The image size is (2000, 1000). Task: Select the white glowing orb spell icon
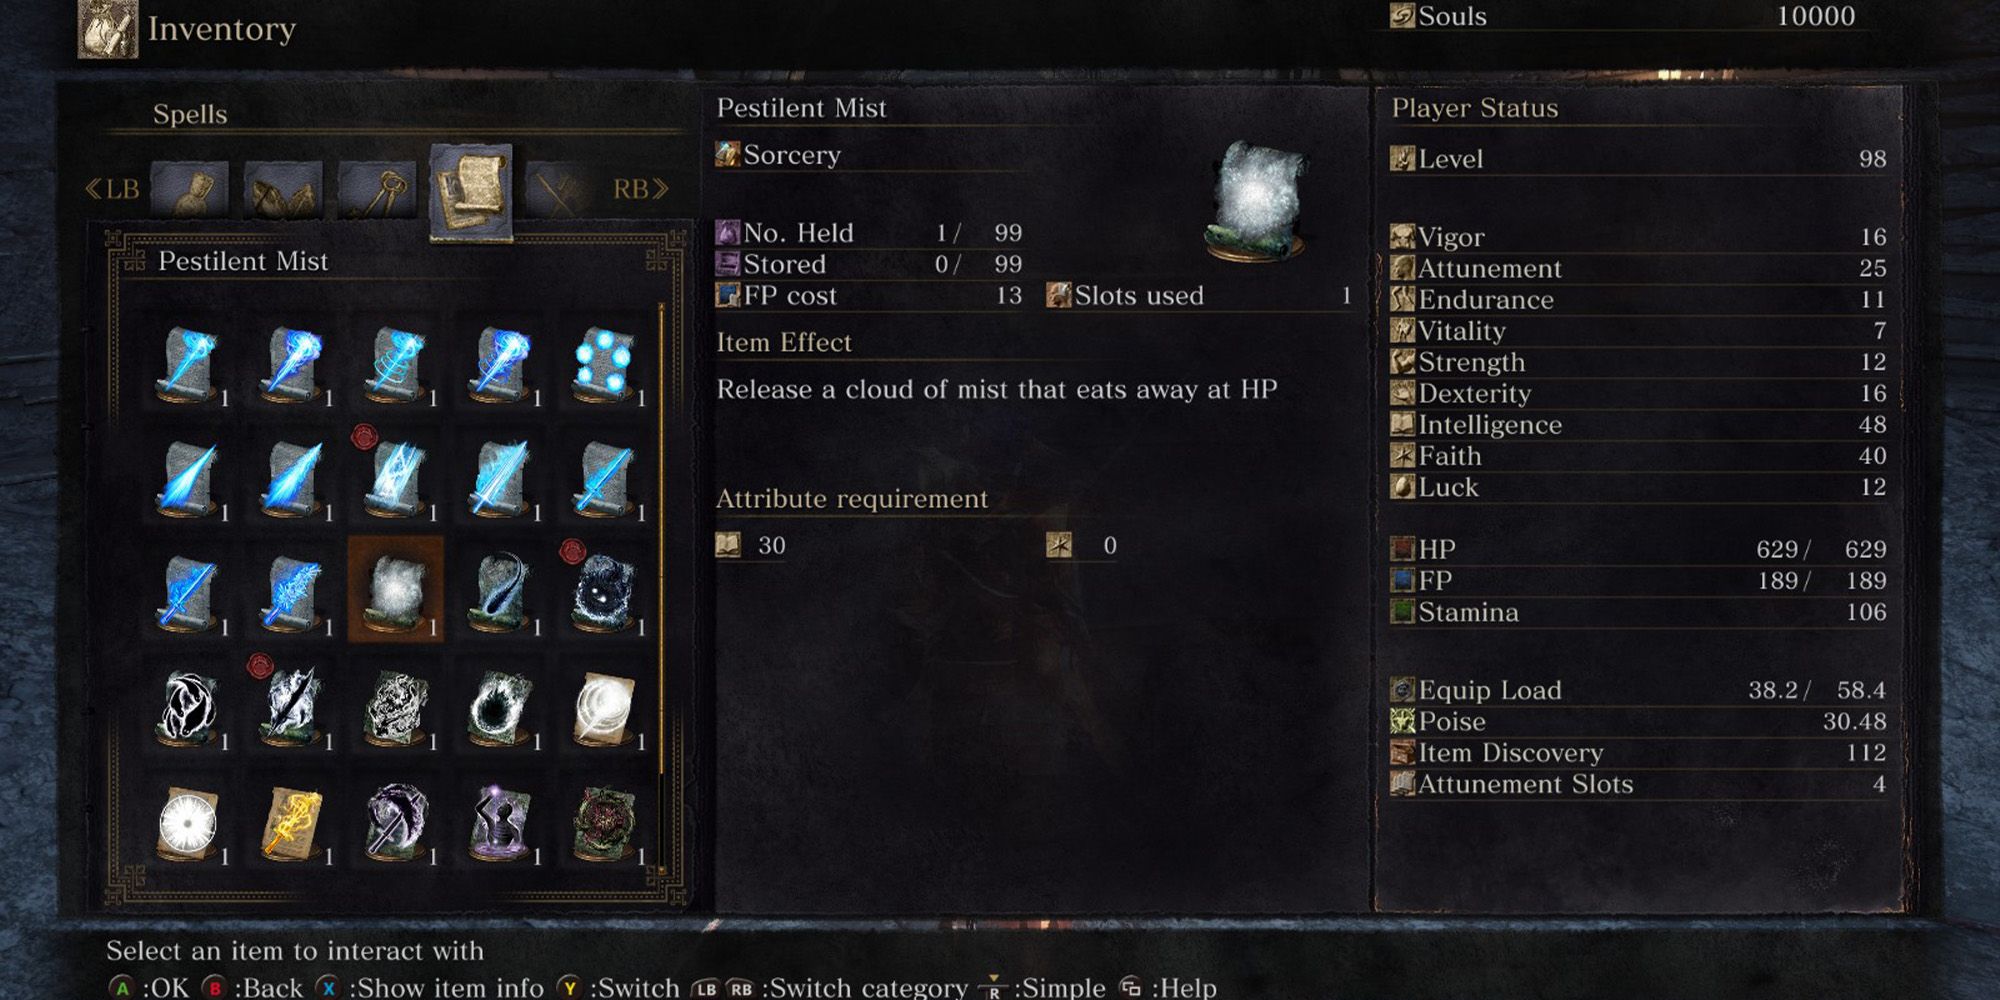(x=188, y=822)
